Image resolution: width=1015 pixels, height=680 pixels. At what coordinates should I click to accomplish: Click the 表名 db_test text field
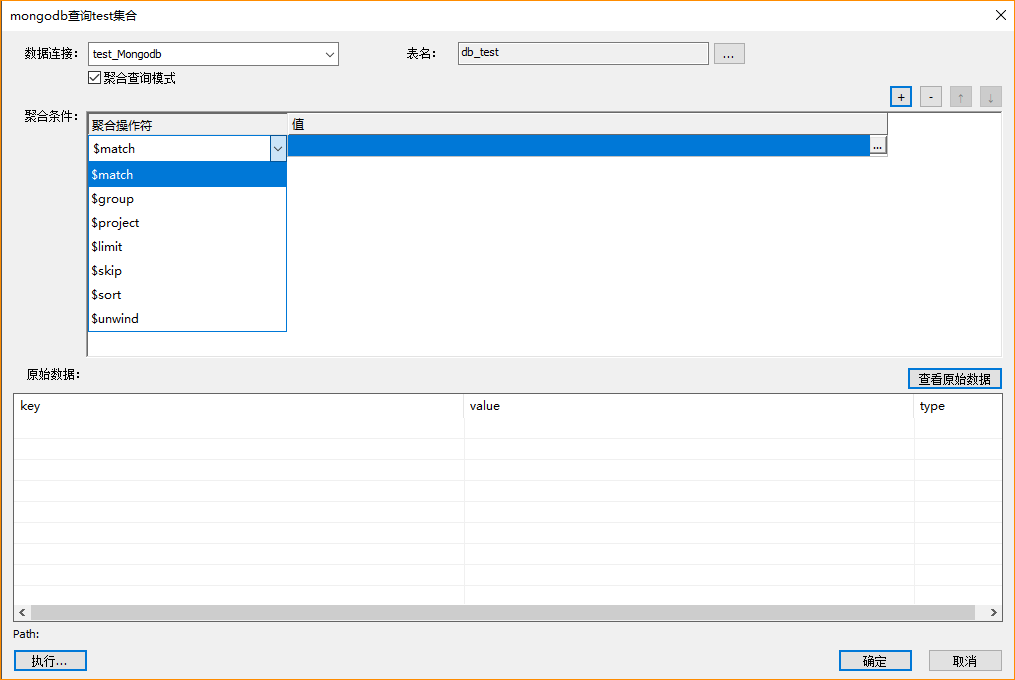point(582,53)
